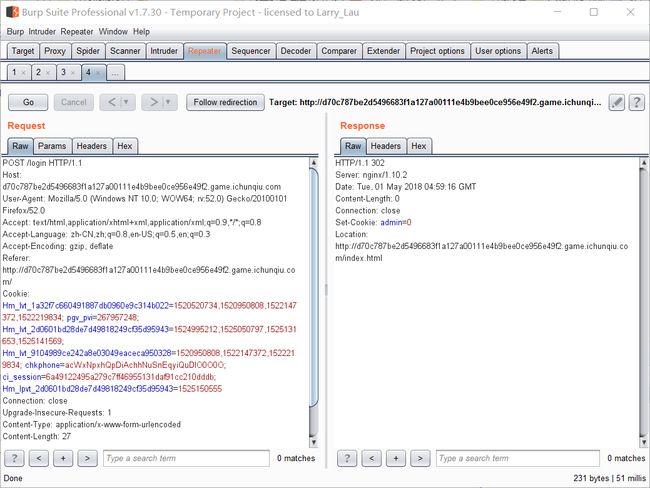
Task: Open the Help menu
Action: point(141,32)
